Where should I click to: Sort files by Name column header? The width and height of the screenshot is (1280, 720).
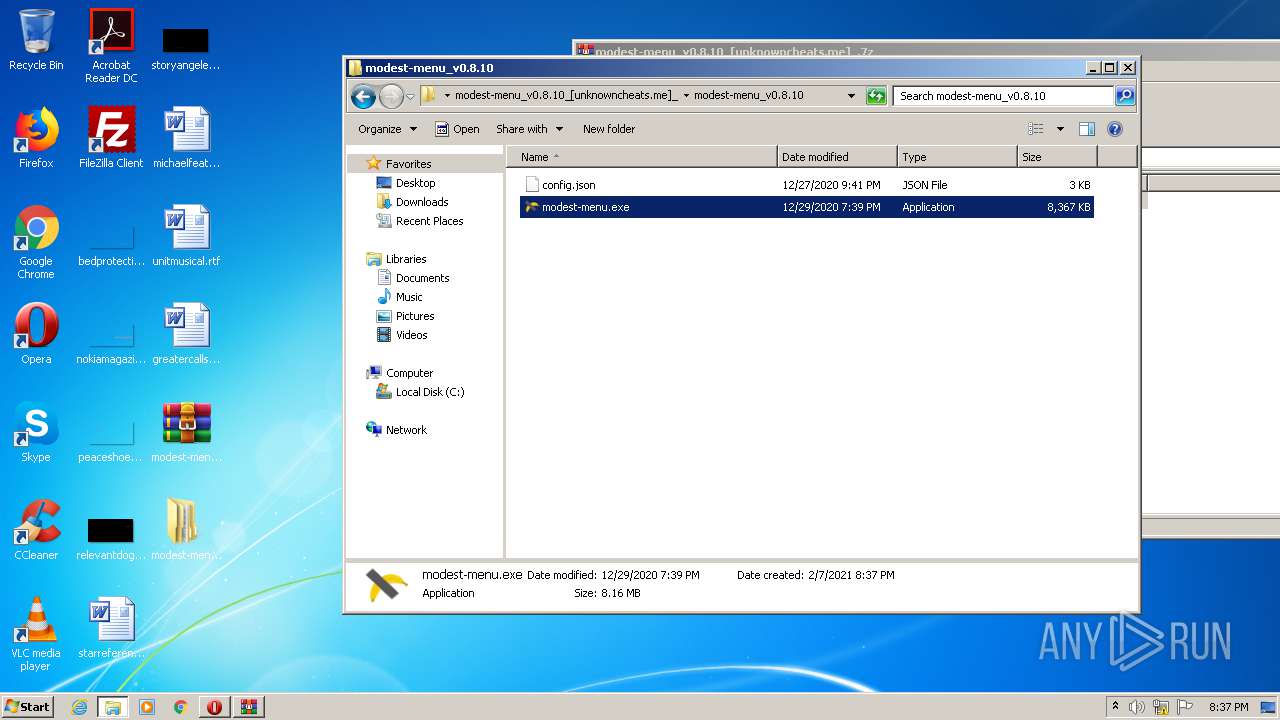[643, 157]
